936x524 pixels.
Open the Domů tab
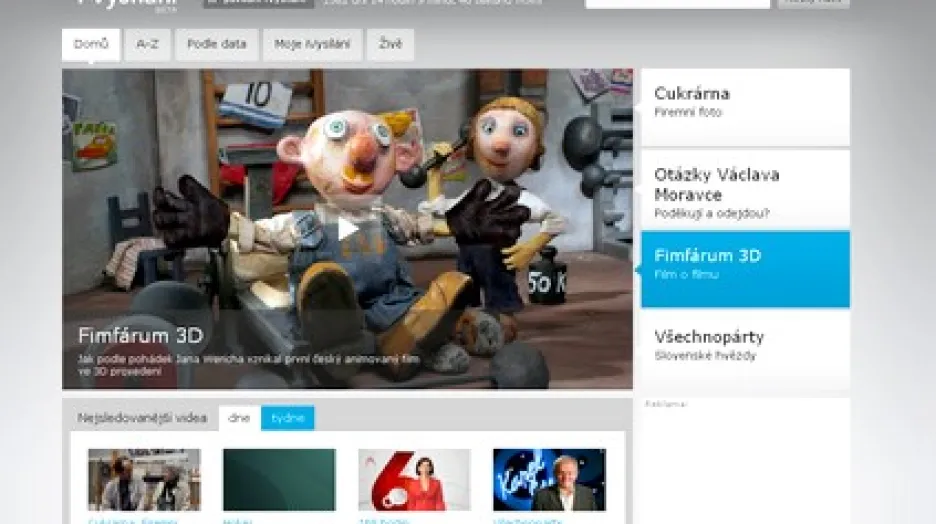(91, 44)
